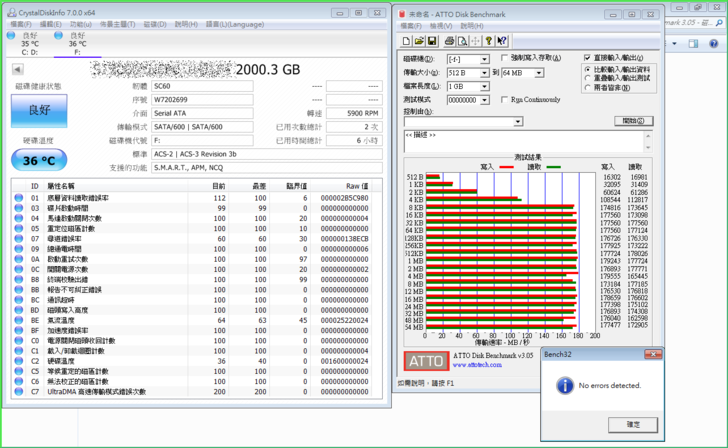This screenshot has width=728, height=448.
Task: Toggle the 直接輸入/輸出 (Direct I/O) checkbox
Action: 587,59
